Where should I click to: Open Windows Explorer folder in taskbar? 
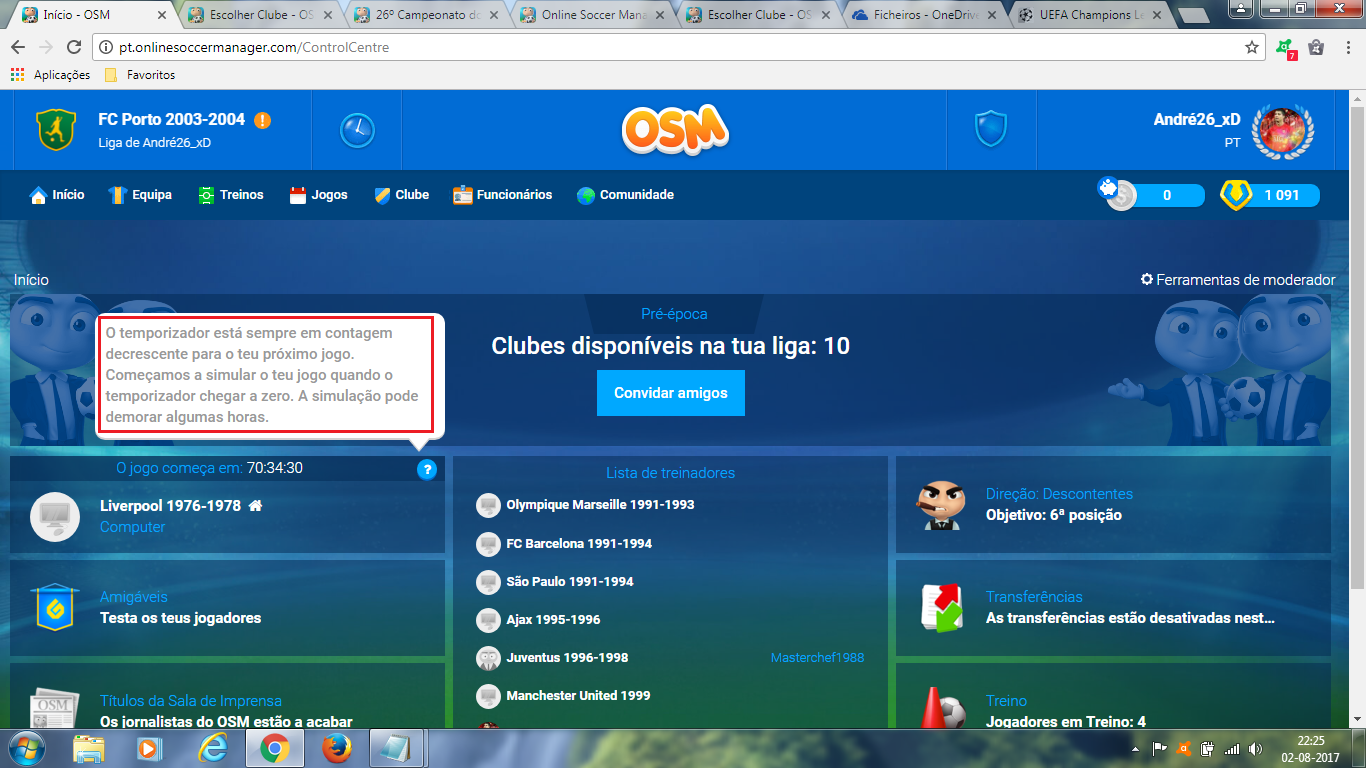point(89,748)
